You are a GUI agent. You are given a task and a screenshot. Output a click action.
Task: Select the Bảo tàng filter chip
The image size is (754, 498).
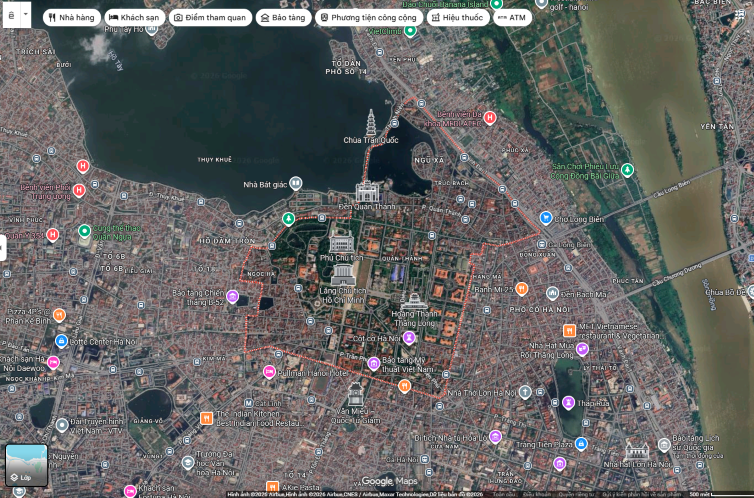coord(283,18)
